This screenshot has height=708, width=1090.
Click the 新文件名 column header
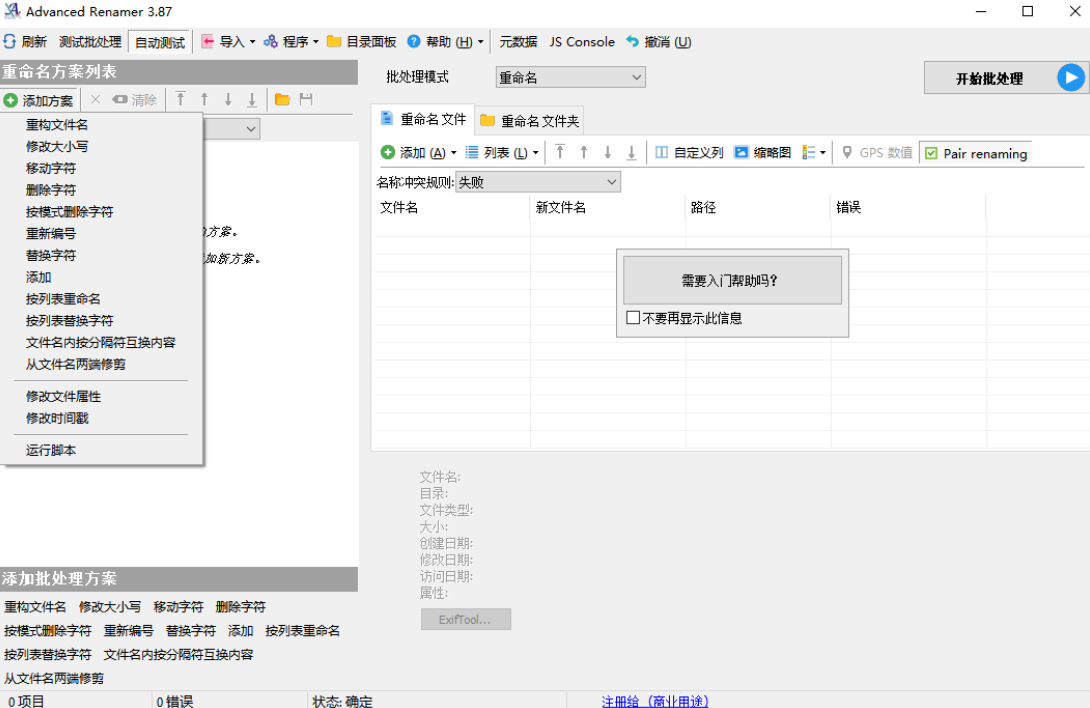coord(561,207)
